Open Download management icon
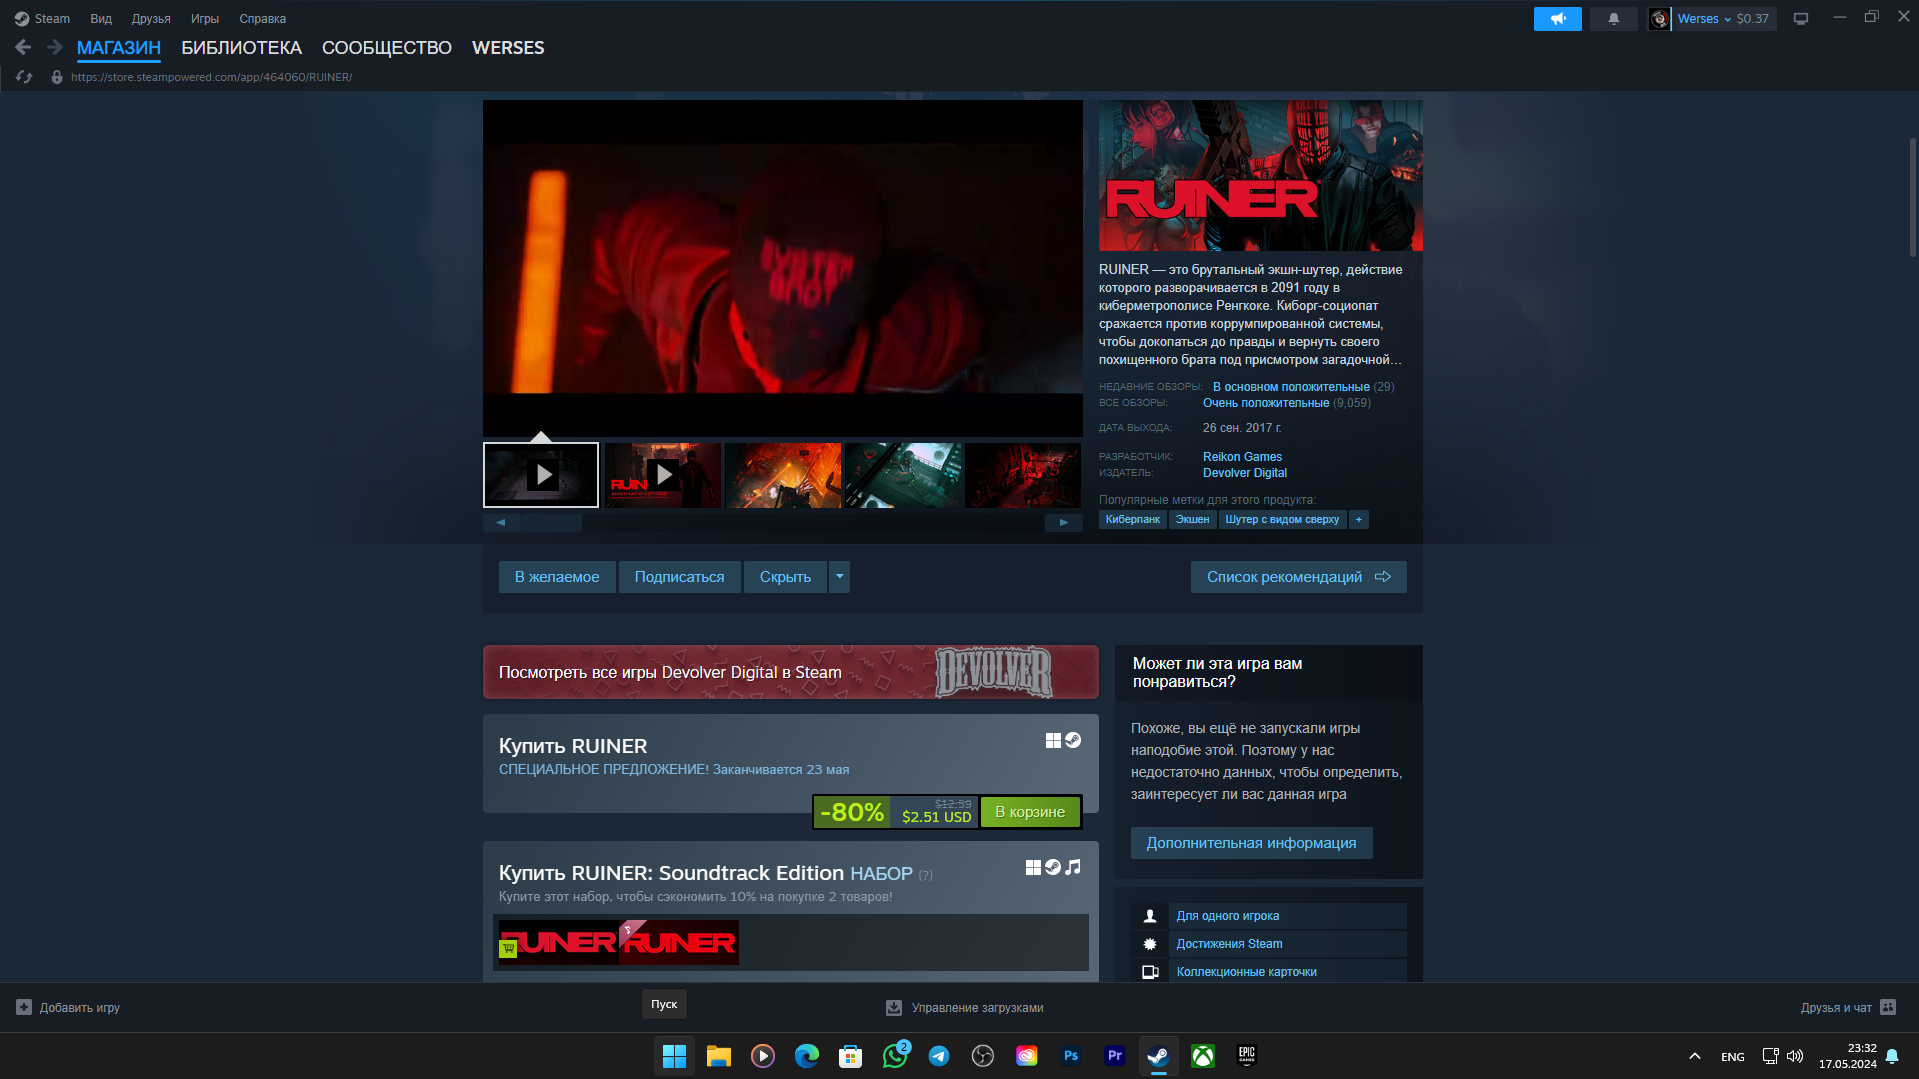This screenshot has height=1079, width=1919. tap(893, 1008)
